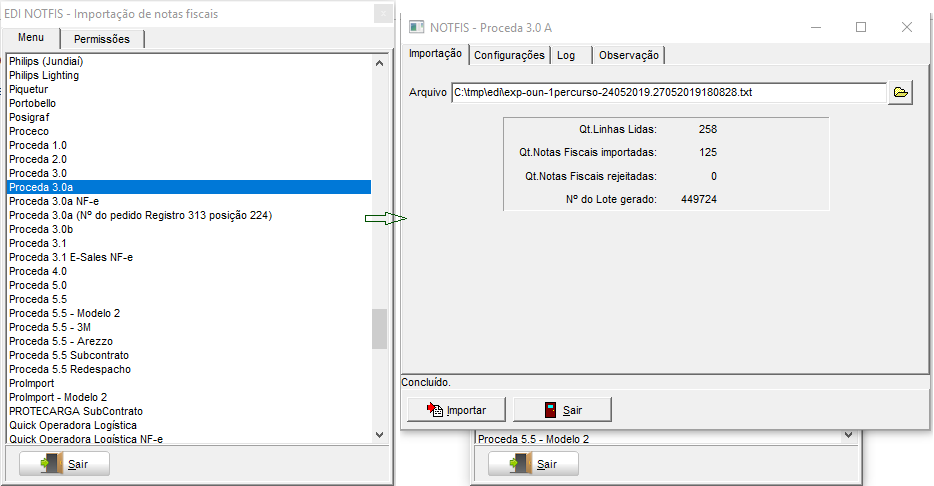Select Philips (Jundiaí) in the list
934x486 pixels.
[x=189, y=61]
